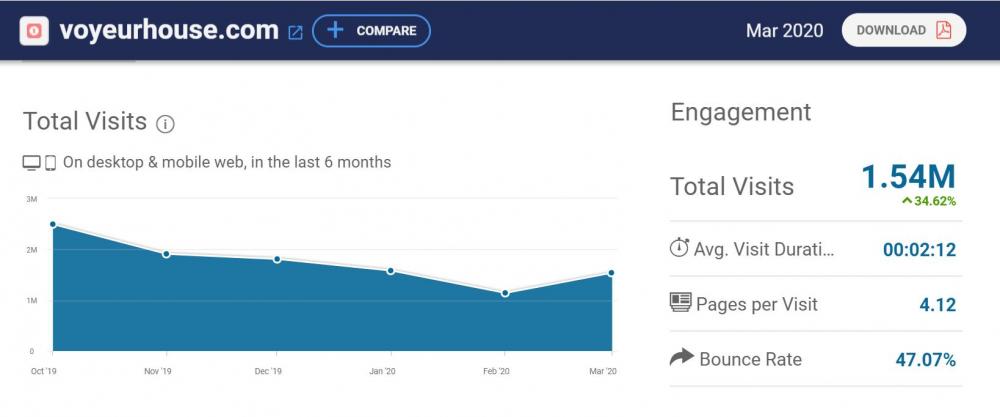Select the Mar 2020 date label

pos(784,30)
